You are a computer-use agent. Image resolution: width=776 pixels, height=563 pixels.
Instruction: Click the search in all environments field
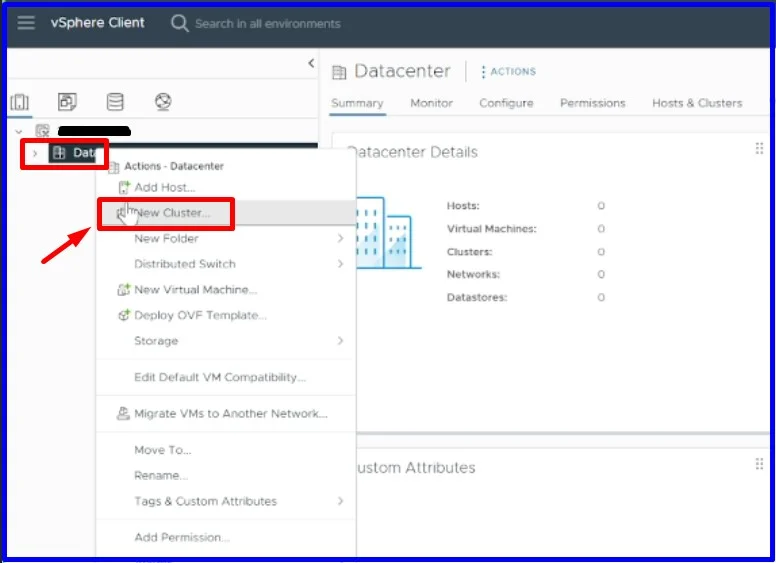[x=267, y=23]
